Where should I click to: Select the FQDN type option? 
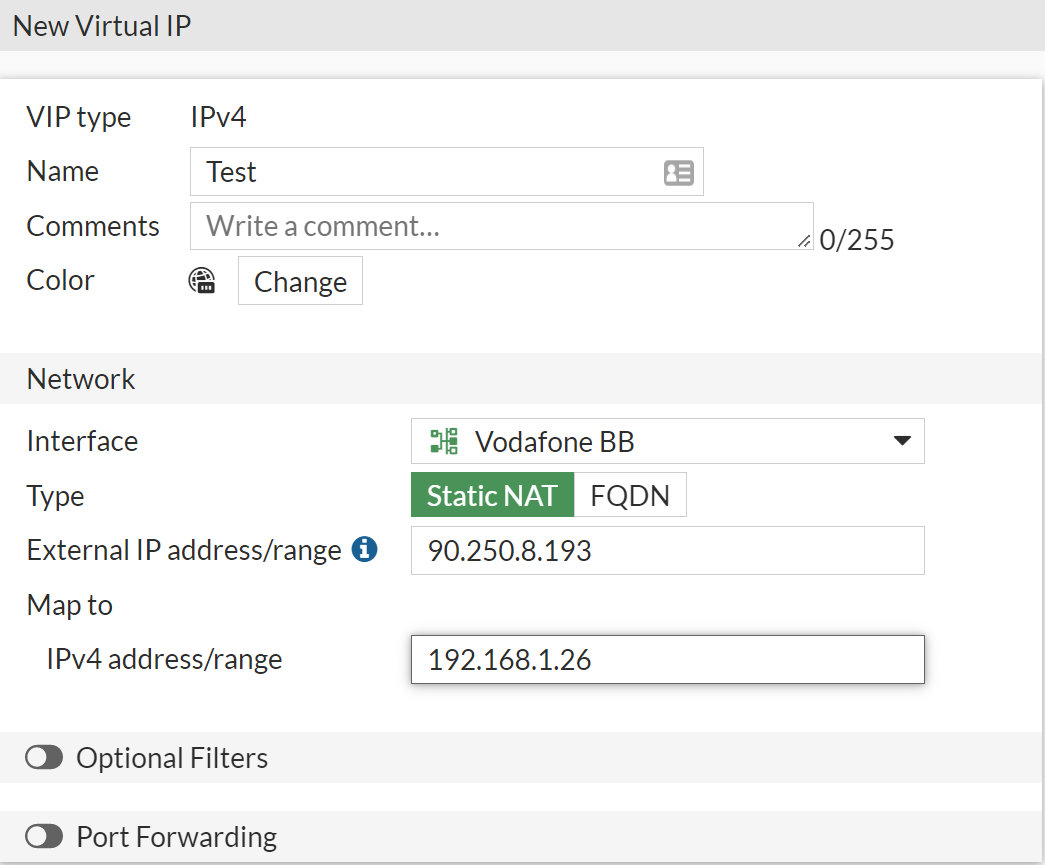630,494
